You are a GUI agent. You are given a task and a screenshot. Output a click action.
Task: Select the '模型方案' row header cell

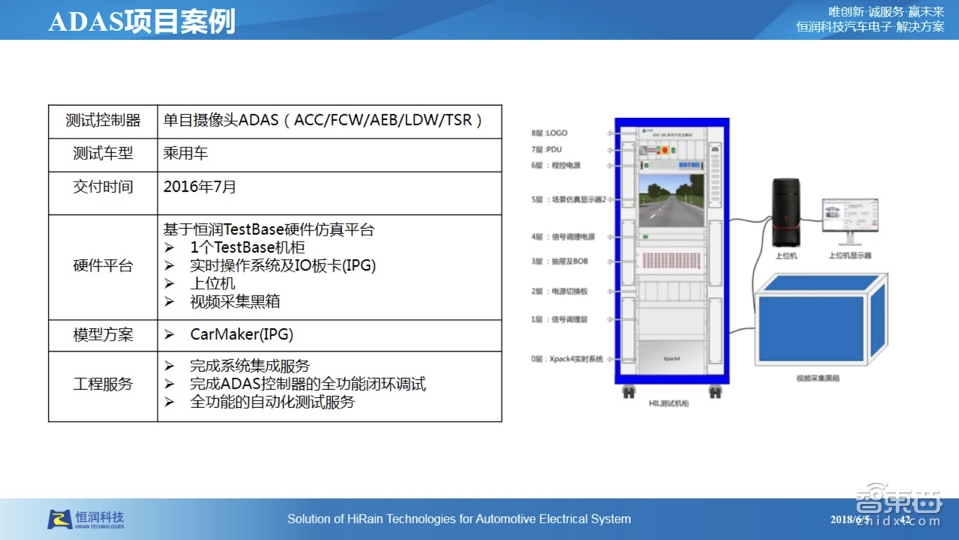tap(103, 335)
